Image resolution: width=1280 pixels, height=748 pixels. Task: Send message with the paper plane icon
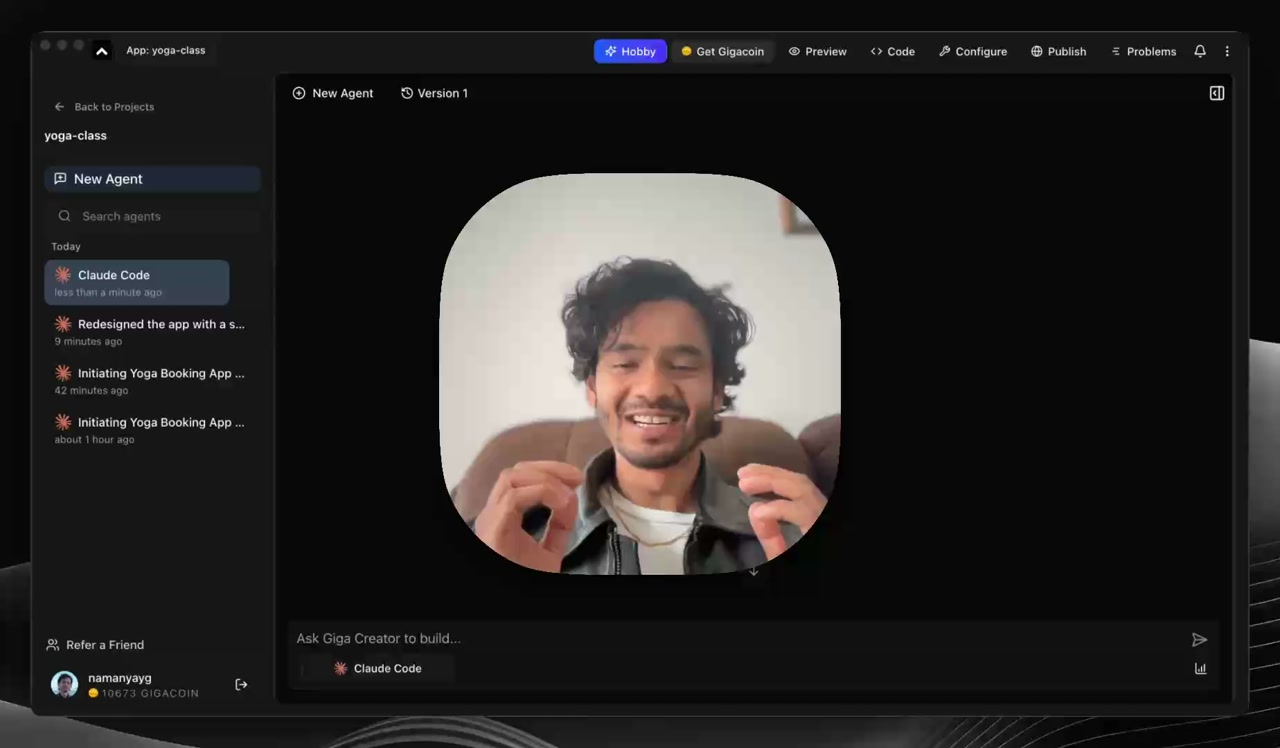(x=1200, y=640)
